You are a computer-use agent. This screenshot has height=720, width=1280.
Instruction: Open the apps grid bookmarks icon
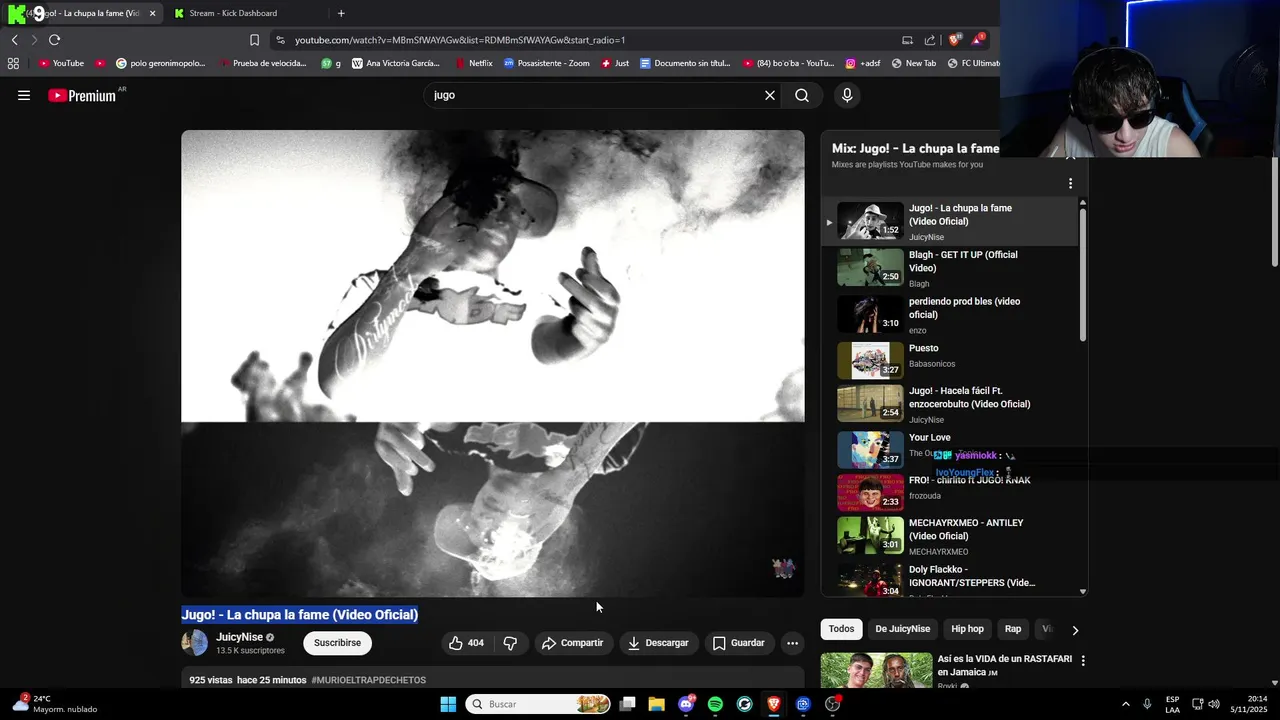13,63
